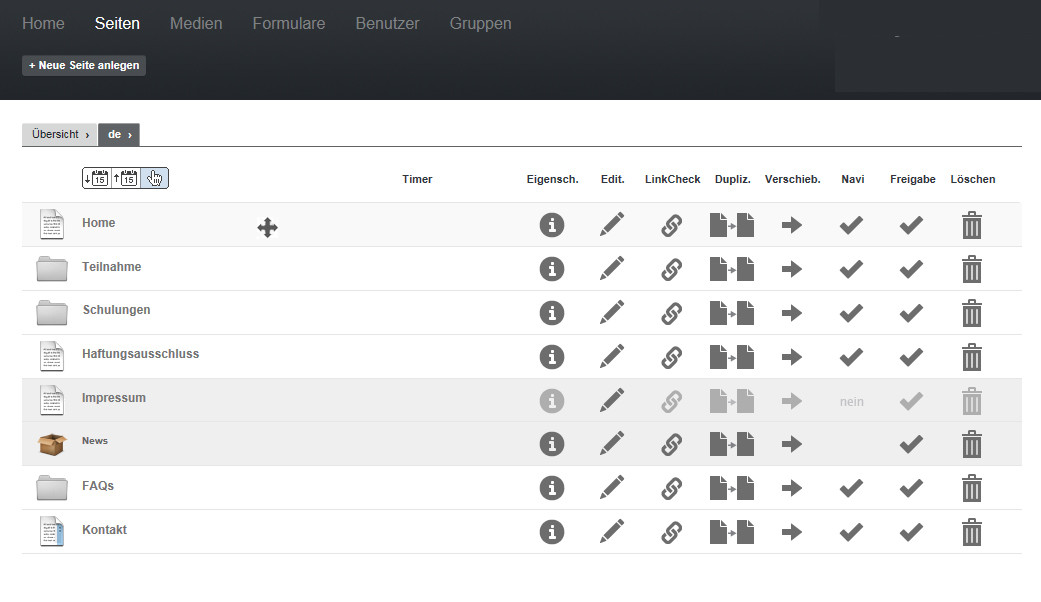The image size is (1041, 602).
Task: Duplicate the FAQs page
Action: [x=731, y=489]
